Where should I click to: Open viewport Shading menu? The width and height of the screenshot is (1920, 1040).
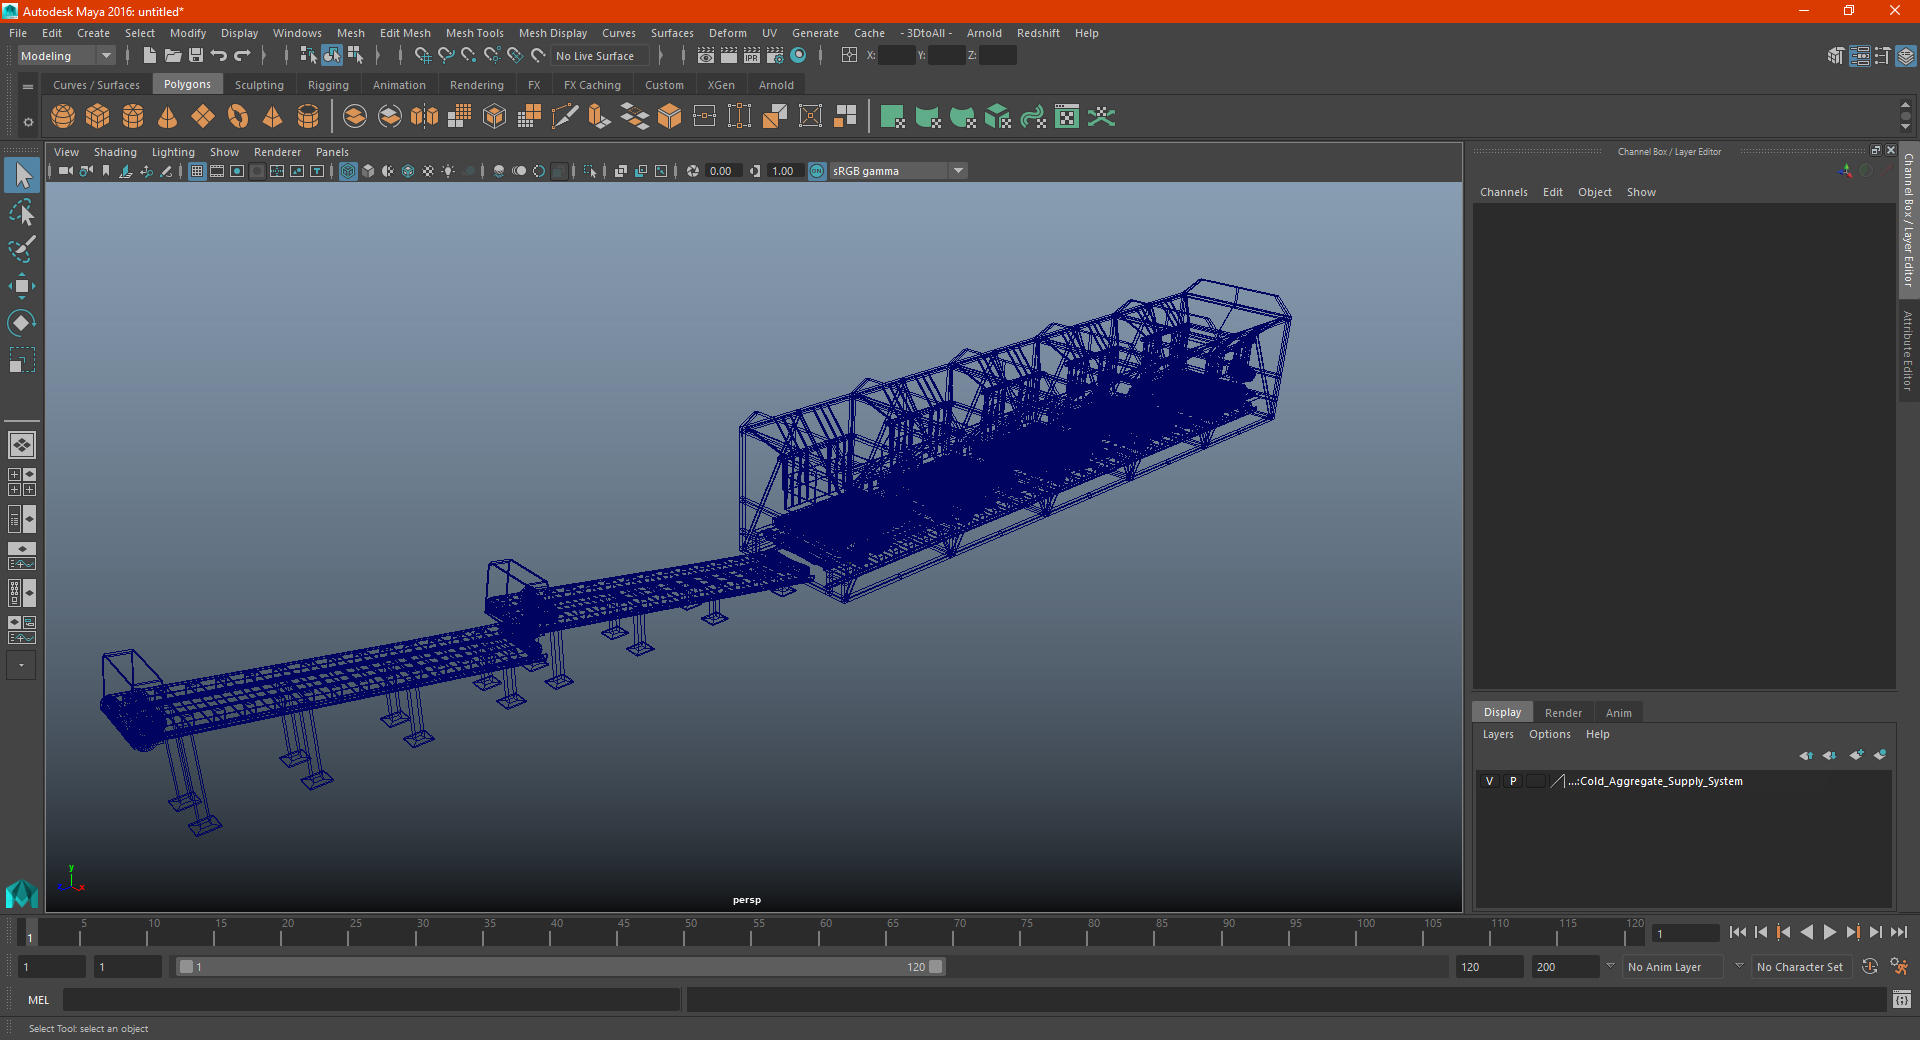coord(115,152)
